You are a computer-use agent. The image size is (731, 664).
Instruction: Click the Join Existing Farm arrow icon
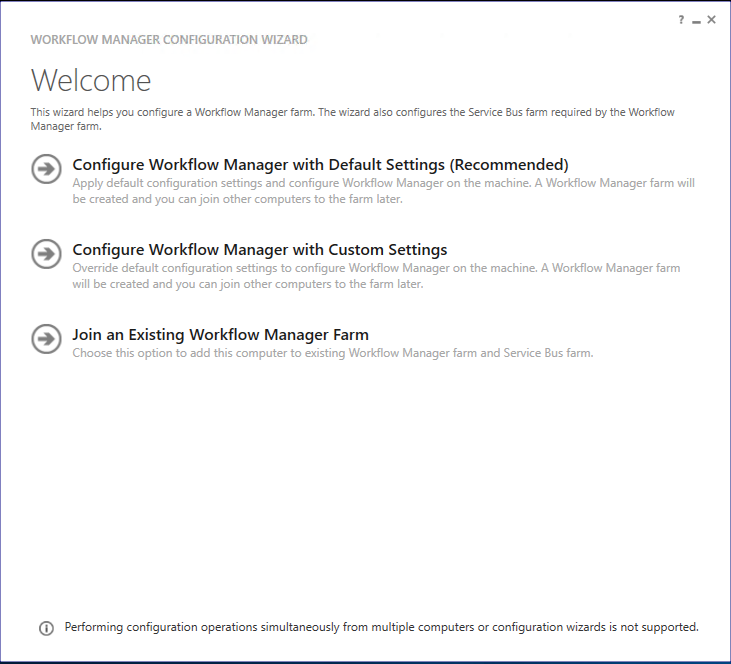point(46,338)
